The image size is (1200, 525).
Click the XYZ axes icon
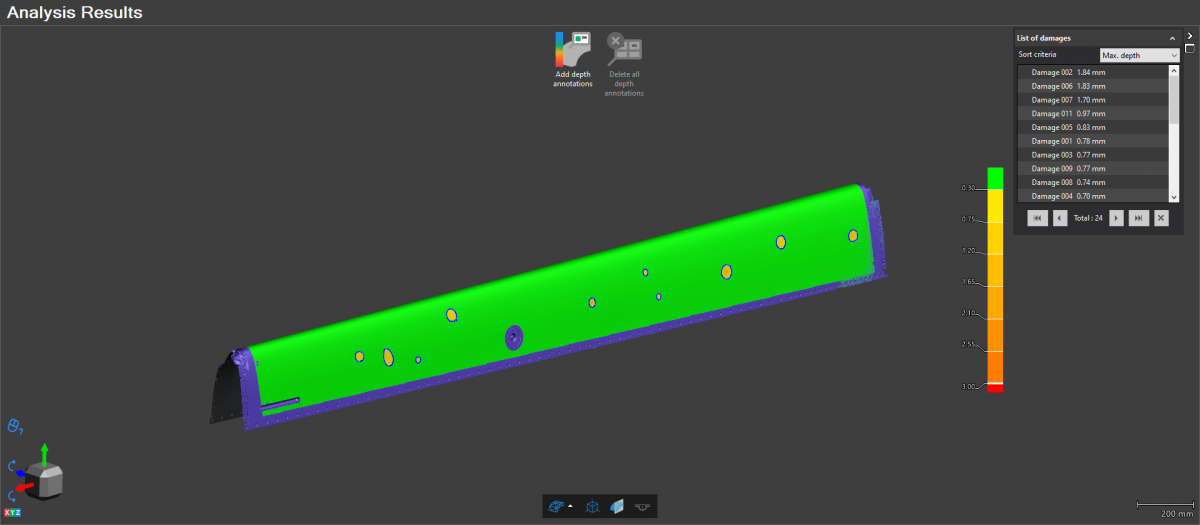click(x=12, y=513)
